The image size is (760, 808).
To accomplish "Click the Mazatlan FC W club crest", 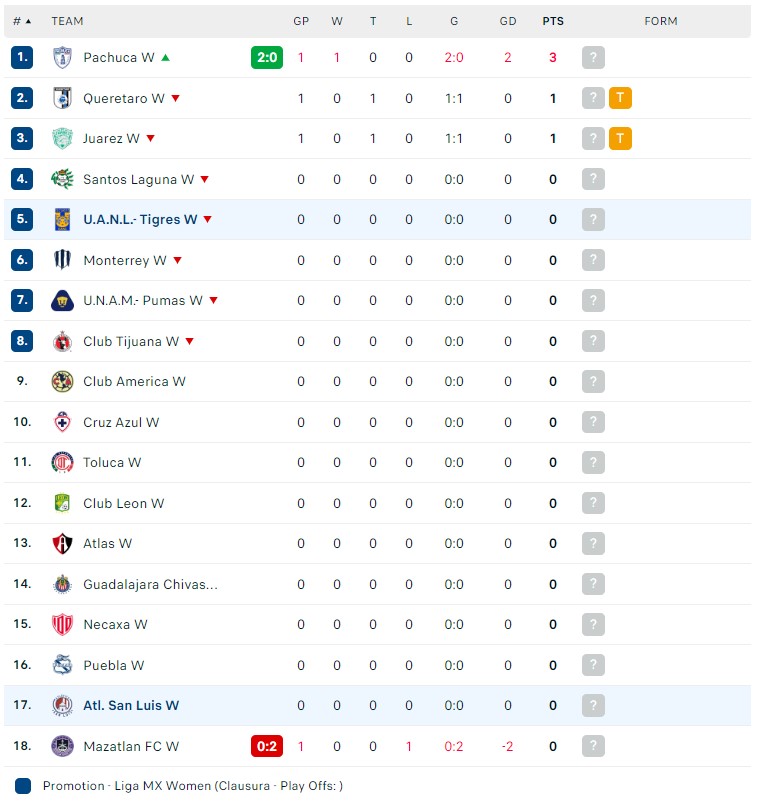I will [x=61, y=746].
